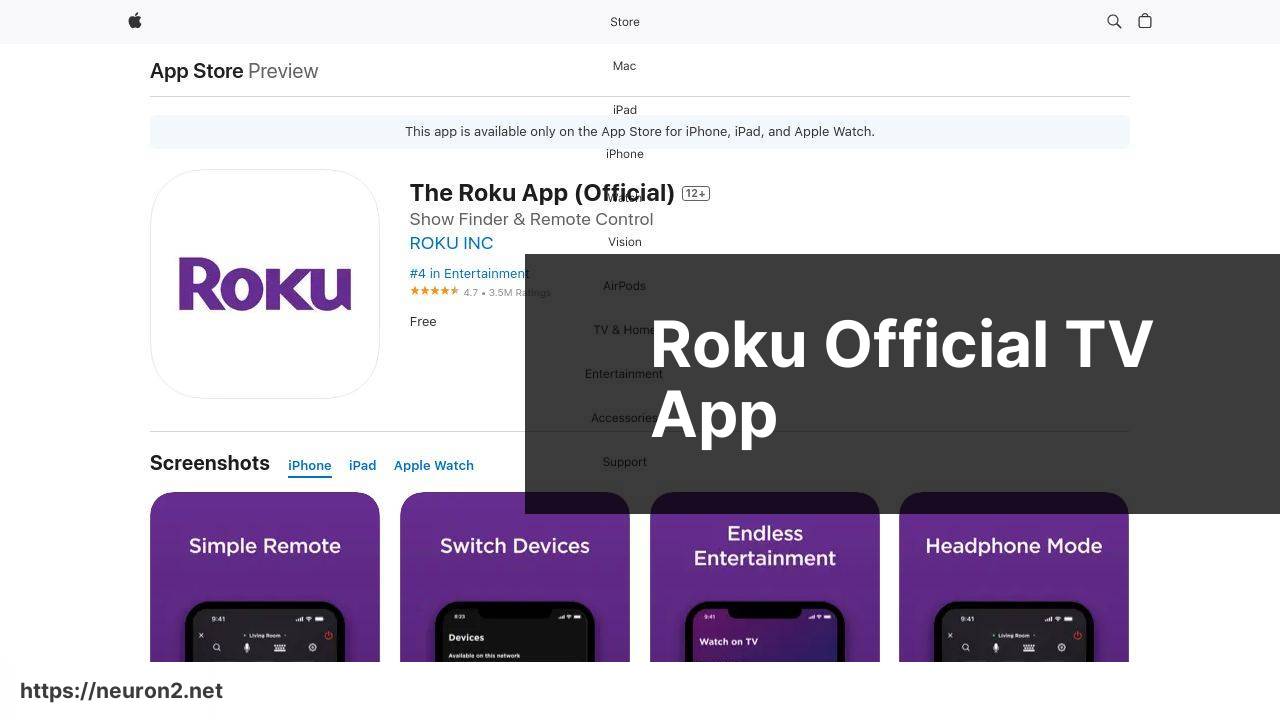Select the iPhone screenshots tab

pyautogui.click(x=310, y=466)
